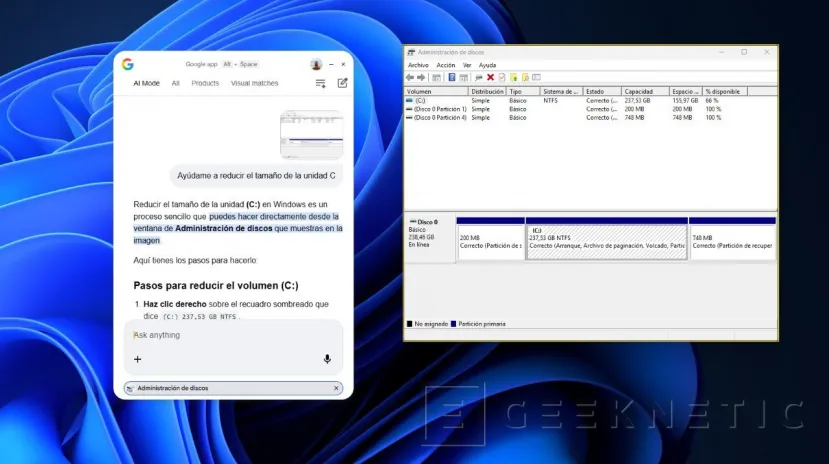This screenshot has width=829, height=464.
Task: Click the folder with green arrow toolbar icon
Action: [x=513, y=78]
